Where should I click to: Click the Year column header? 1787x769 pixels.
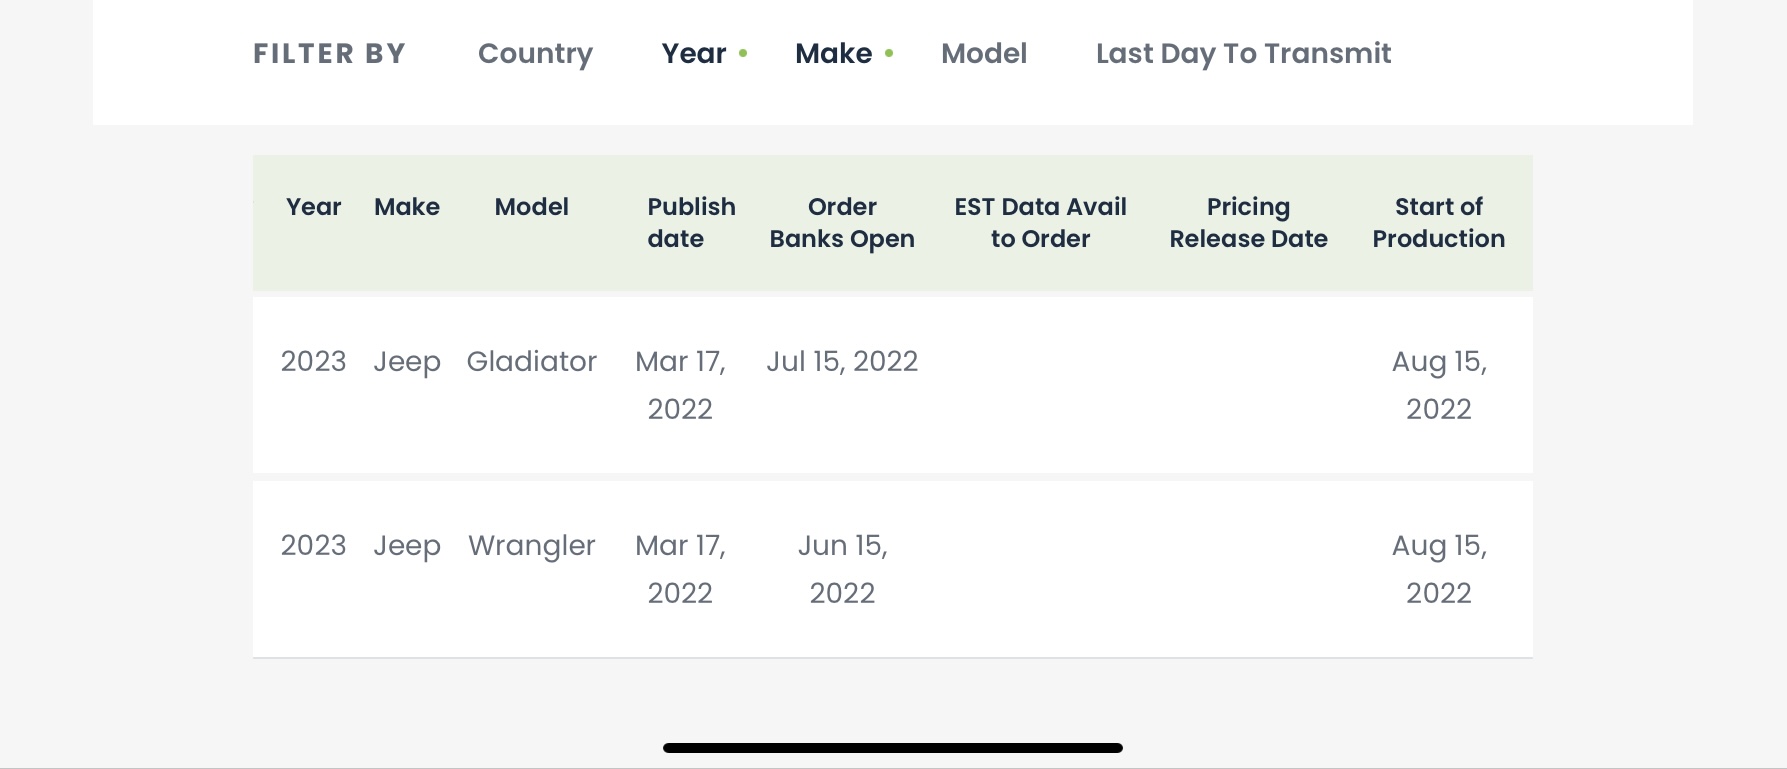[313, 207]
